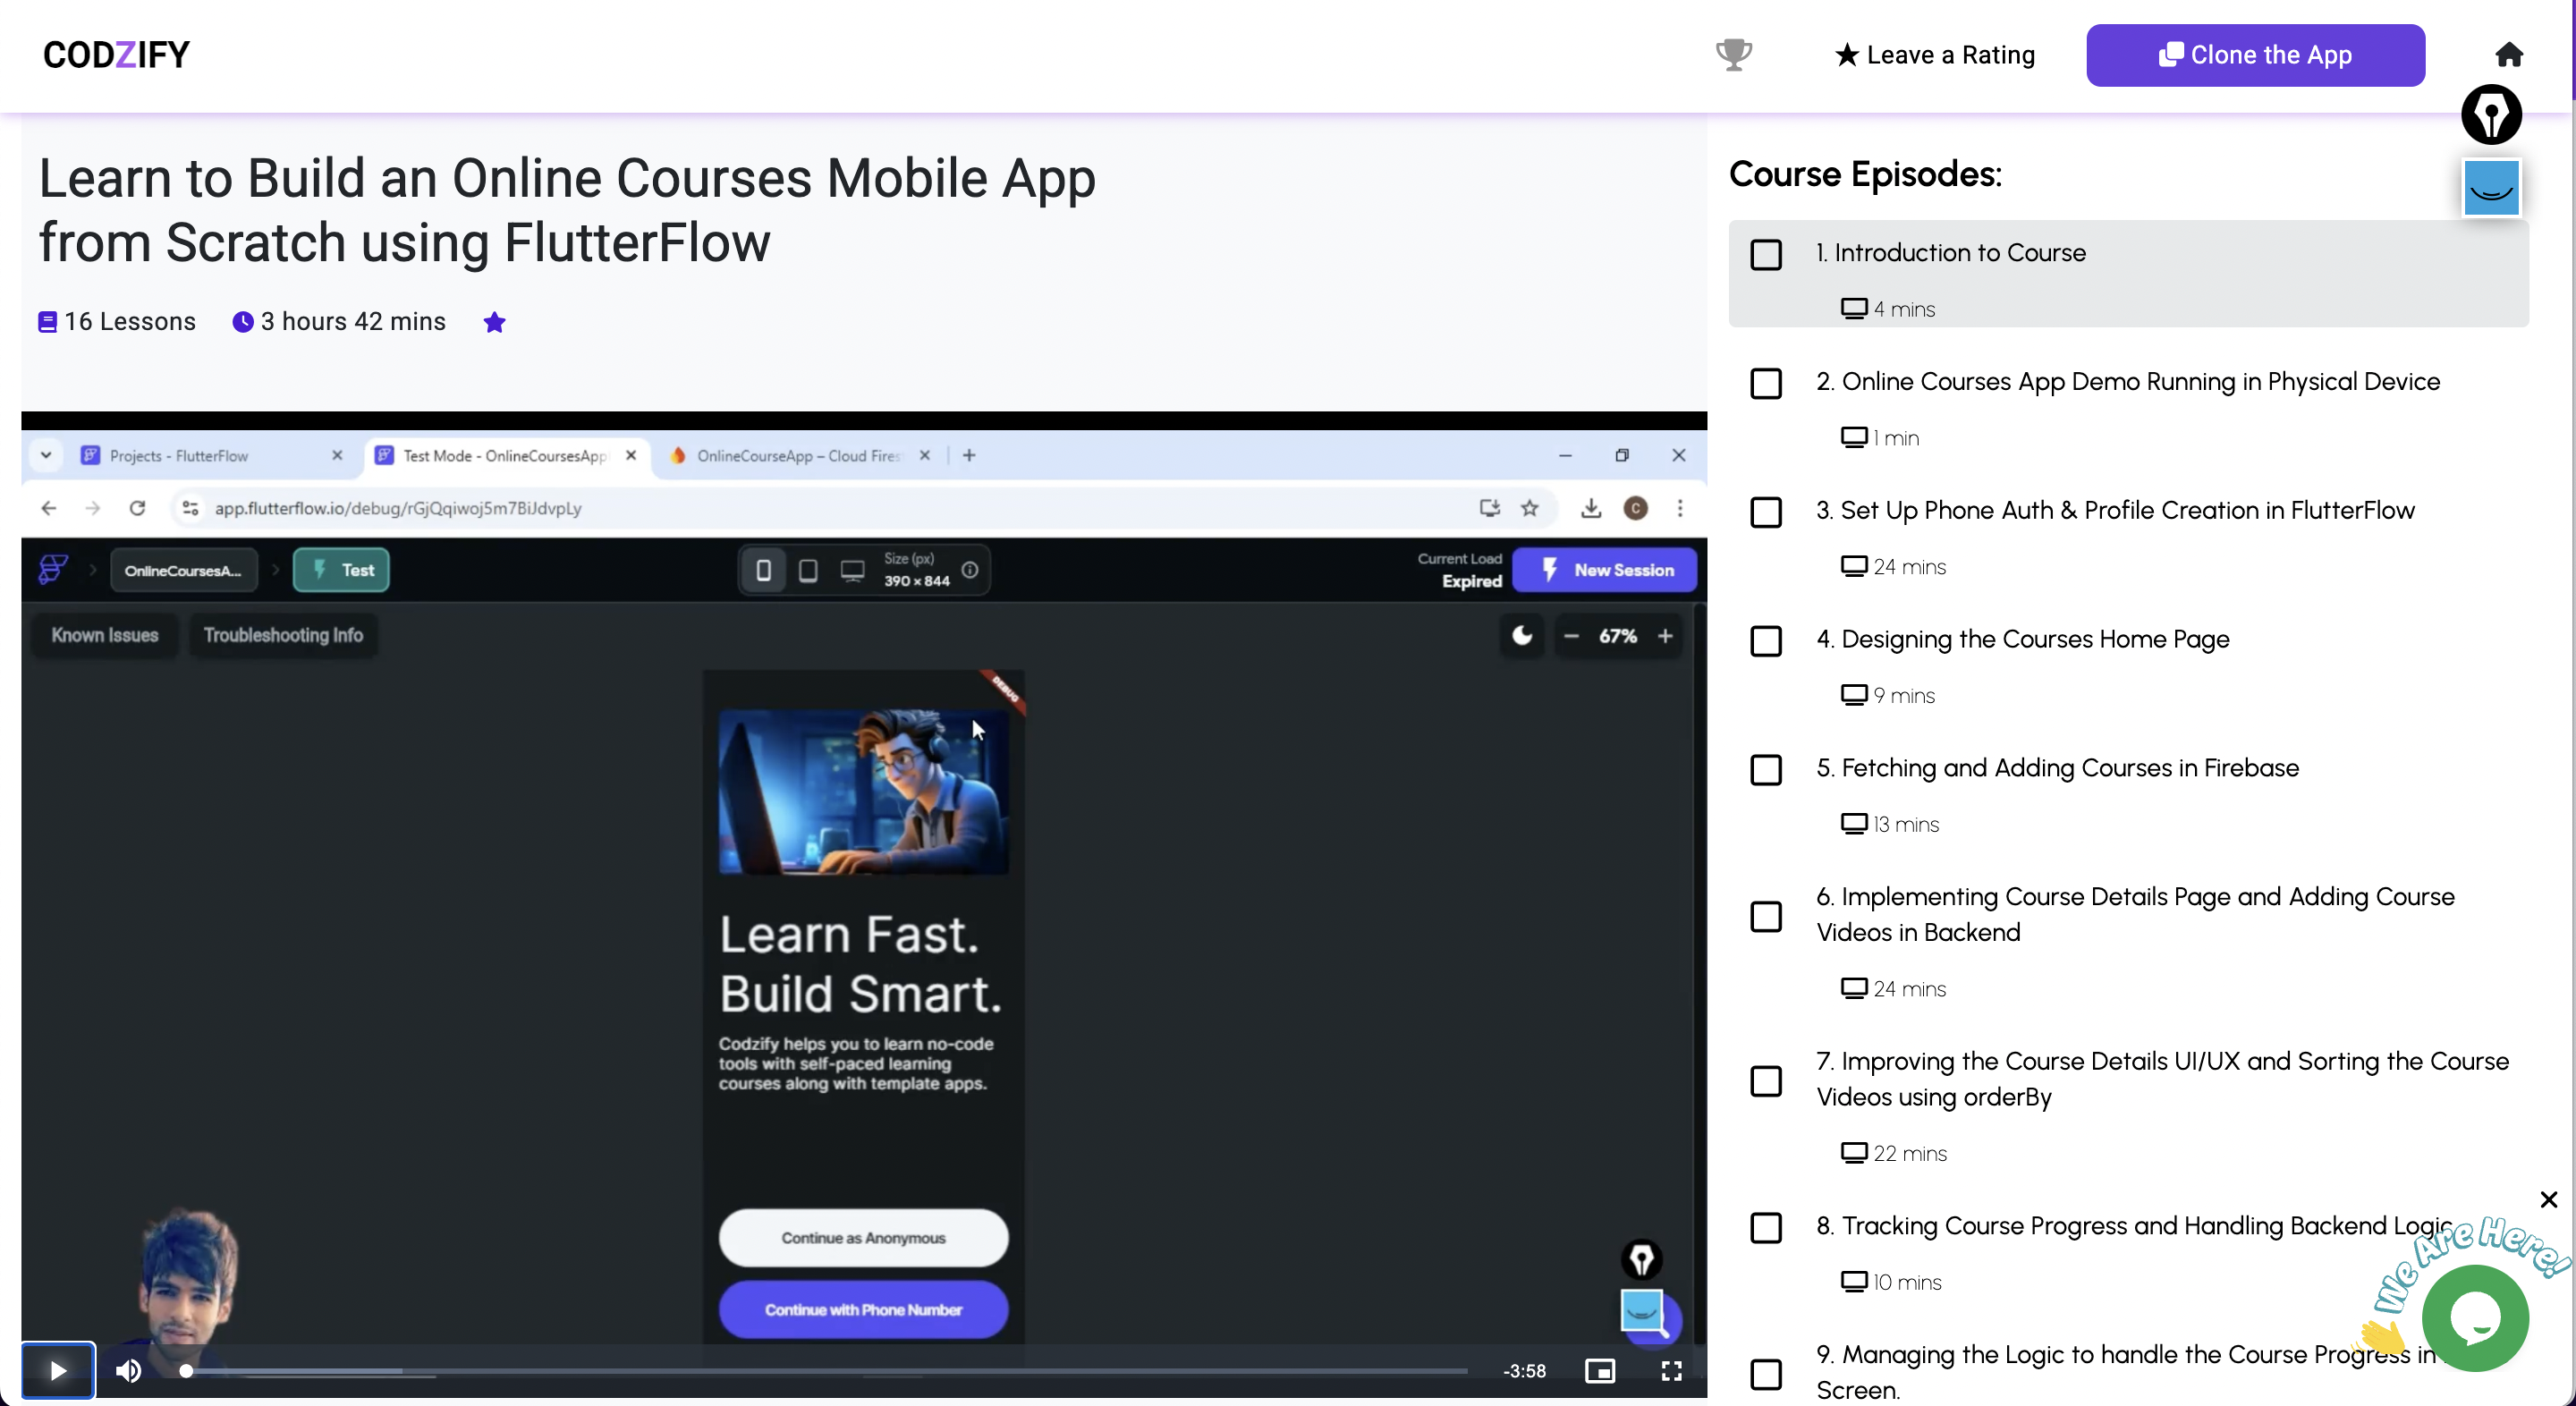Select phone device preview icon
2576x1406 pixels.
(x=763, y=570)
